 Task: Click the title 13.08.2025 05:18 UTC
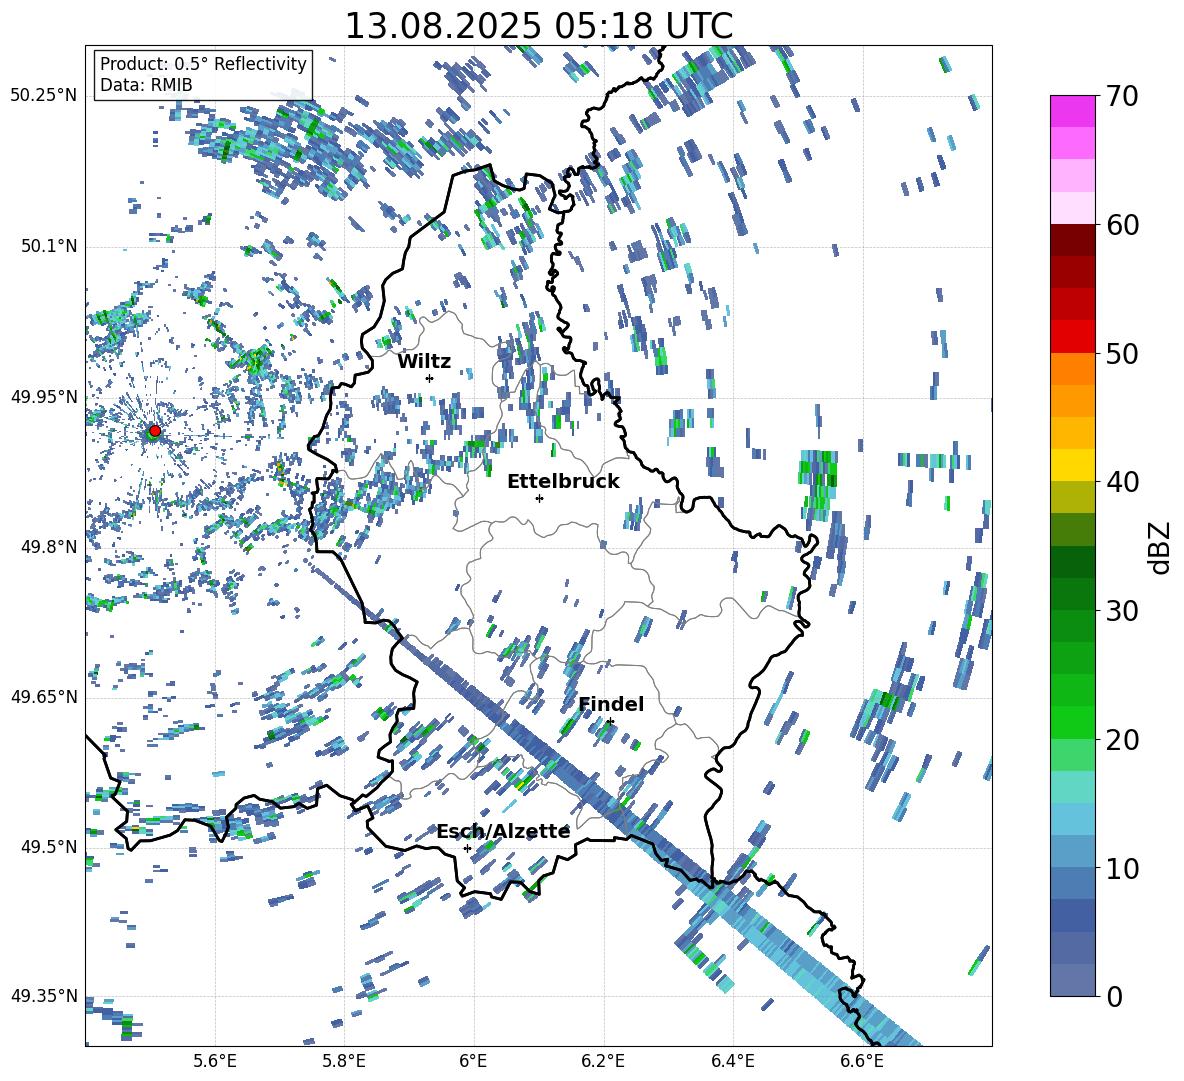click(538, 25)
